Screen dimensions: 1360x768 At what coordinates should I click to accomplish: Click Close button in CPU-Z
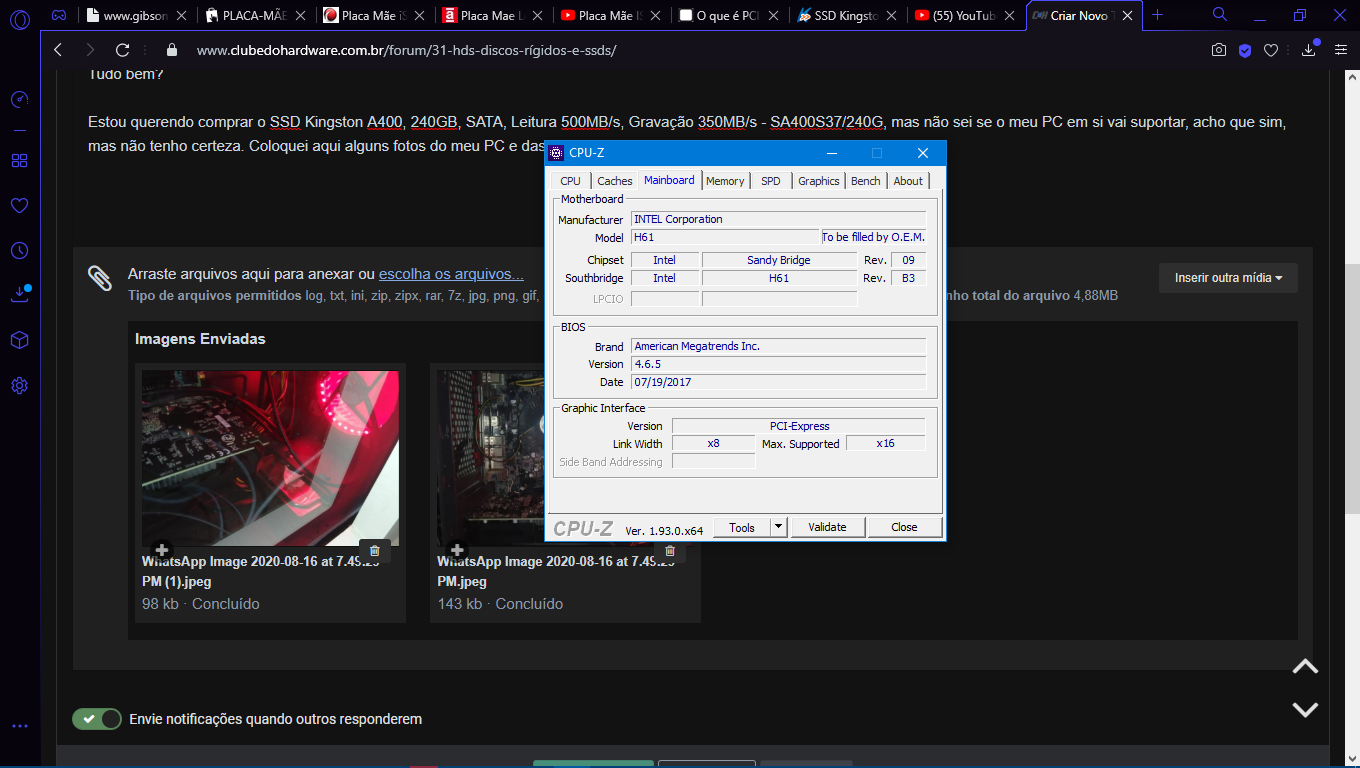[x=904, y=527]
